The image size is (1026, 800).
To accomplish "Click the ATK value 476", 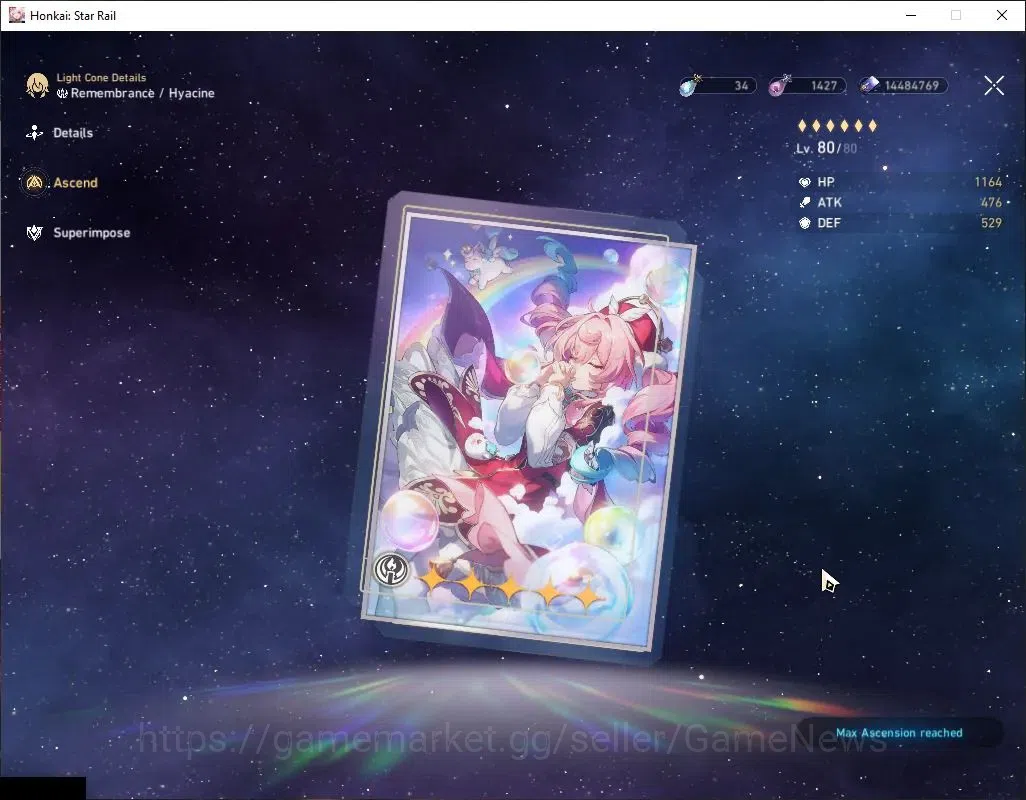I will point(991,203).
